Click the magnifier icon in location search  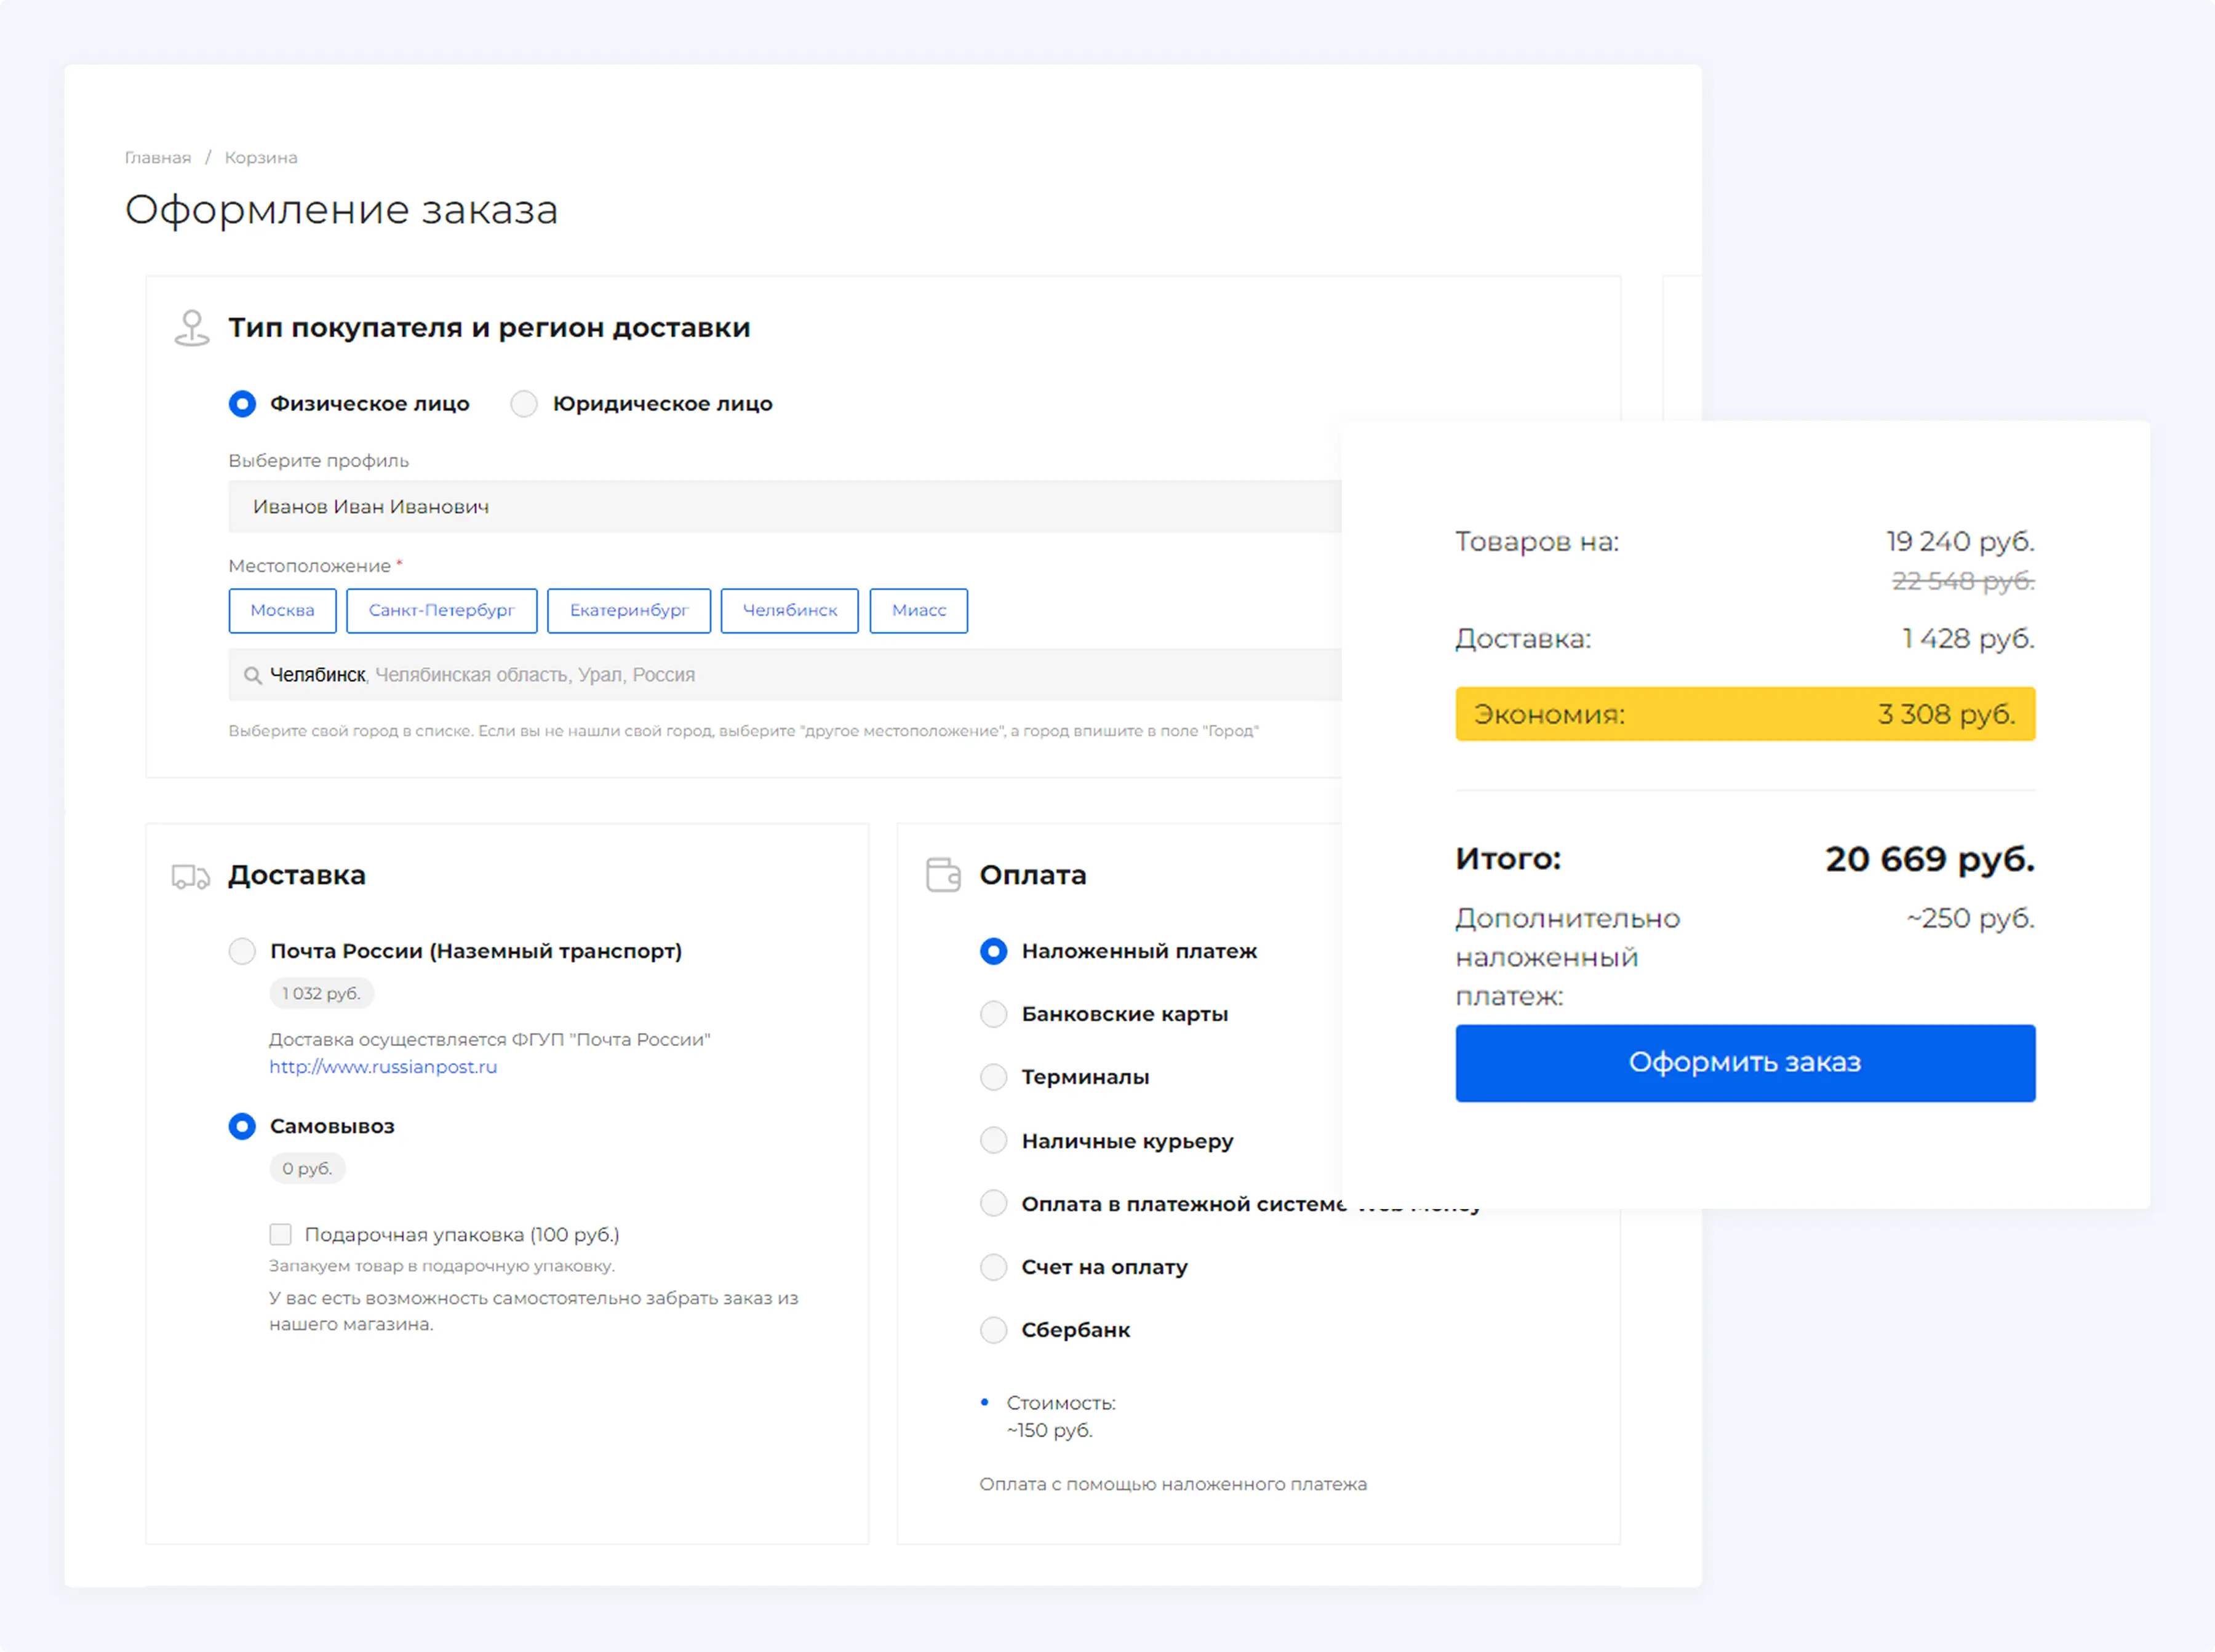(253, 676)
